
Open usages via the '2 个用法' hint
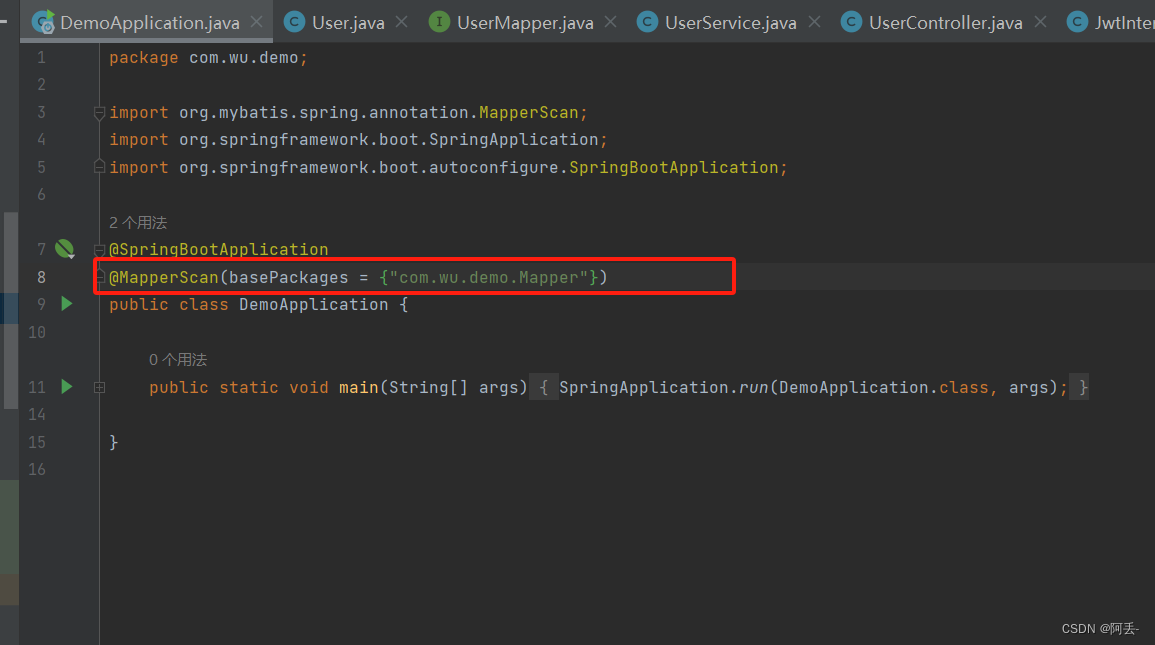coord(136,222)
